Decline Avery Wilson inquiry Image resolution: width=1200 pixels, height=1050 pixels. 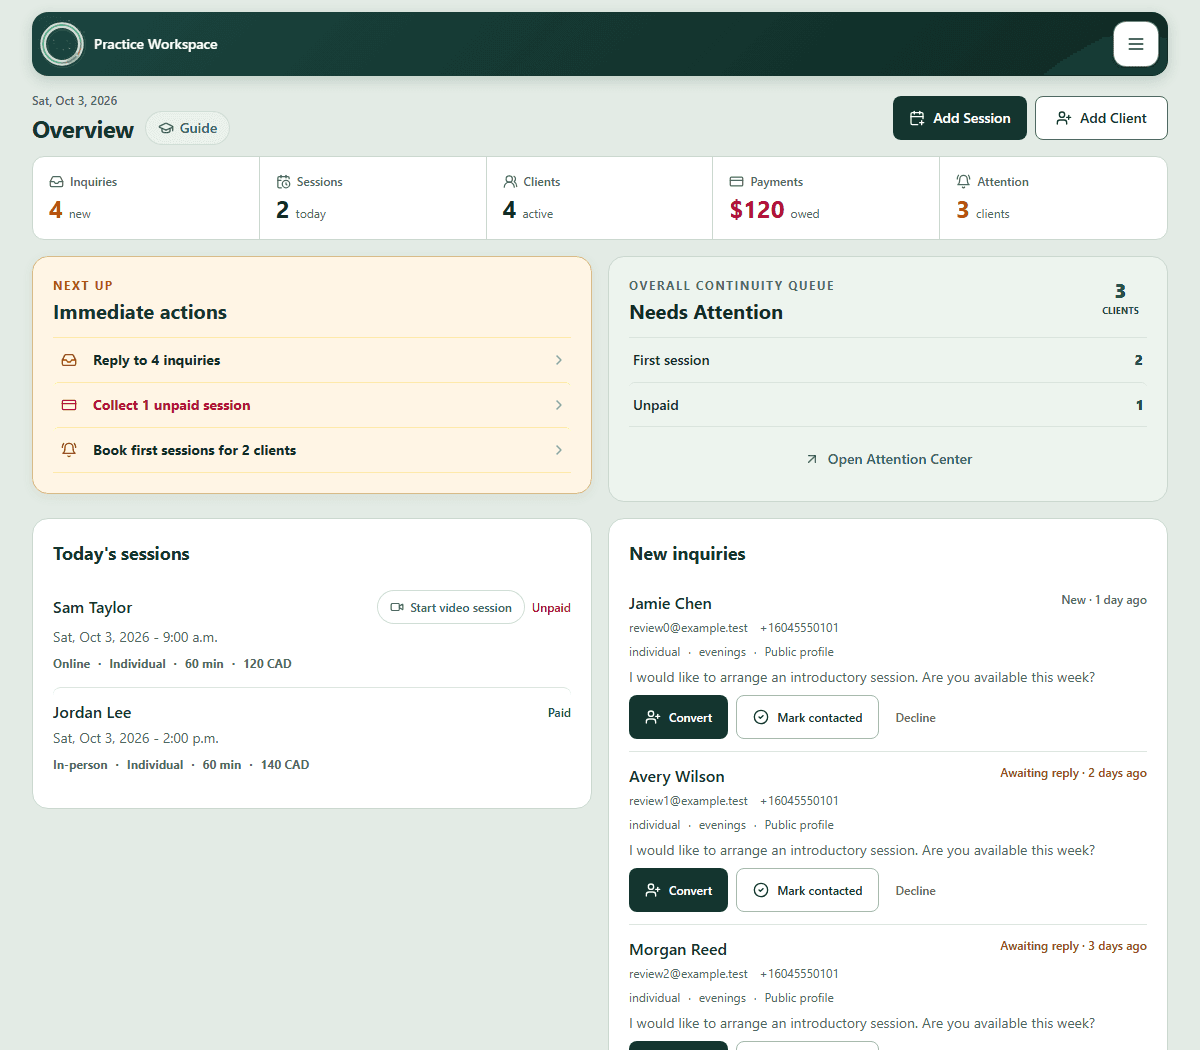915,891
